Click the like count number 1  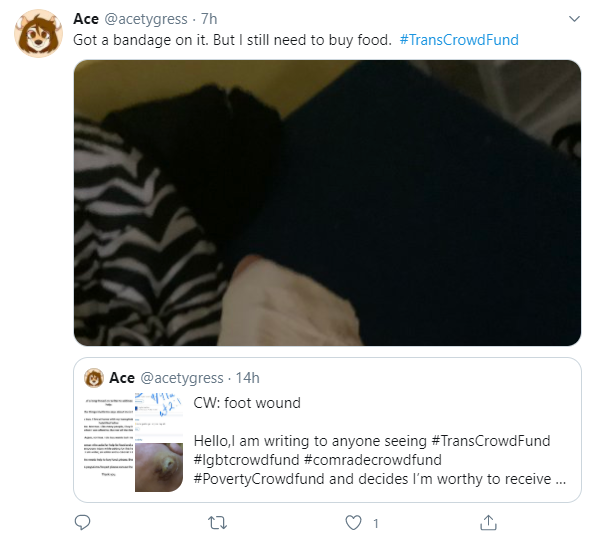(375, 523)
